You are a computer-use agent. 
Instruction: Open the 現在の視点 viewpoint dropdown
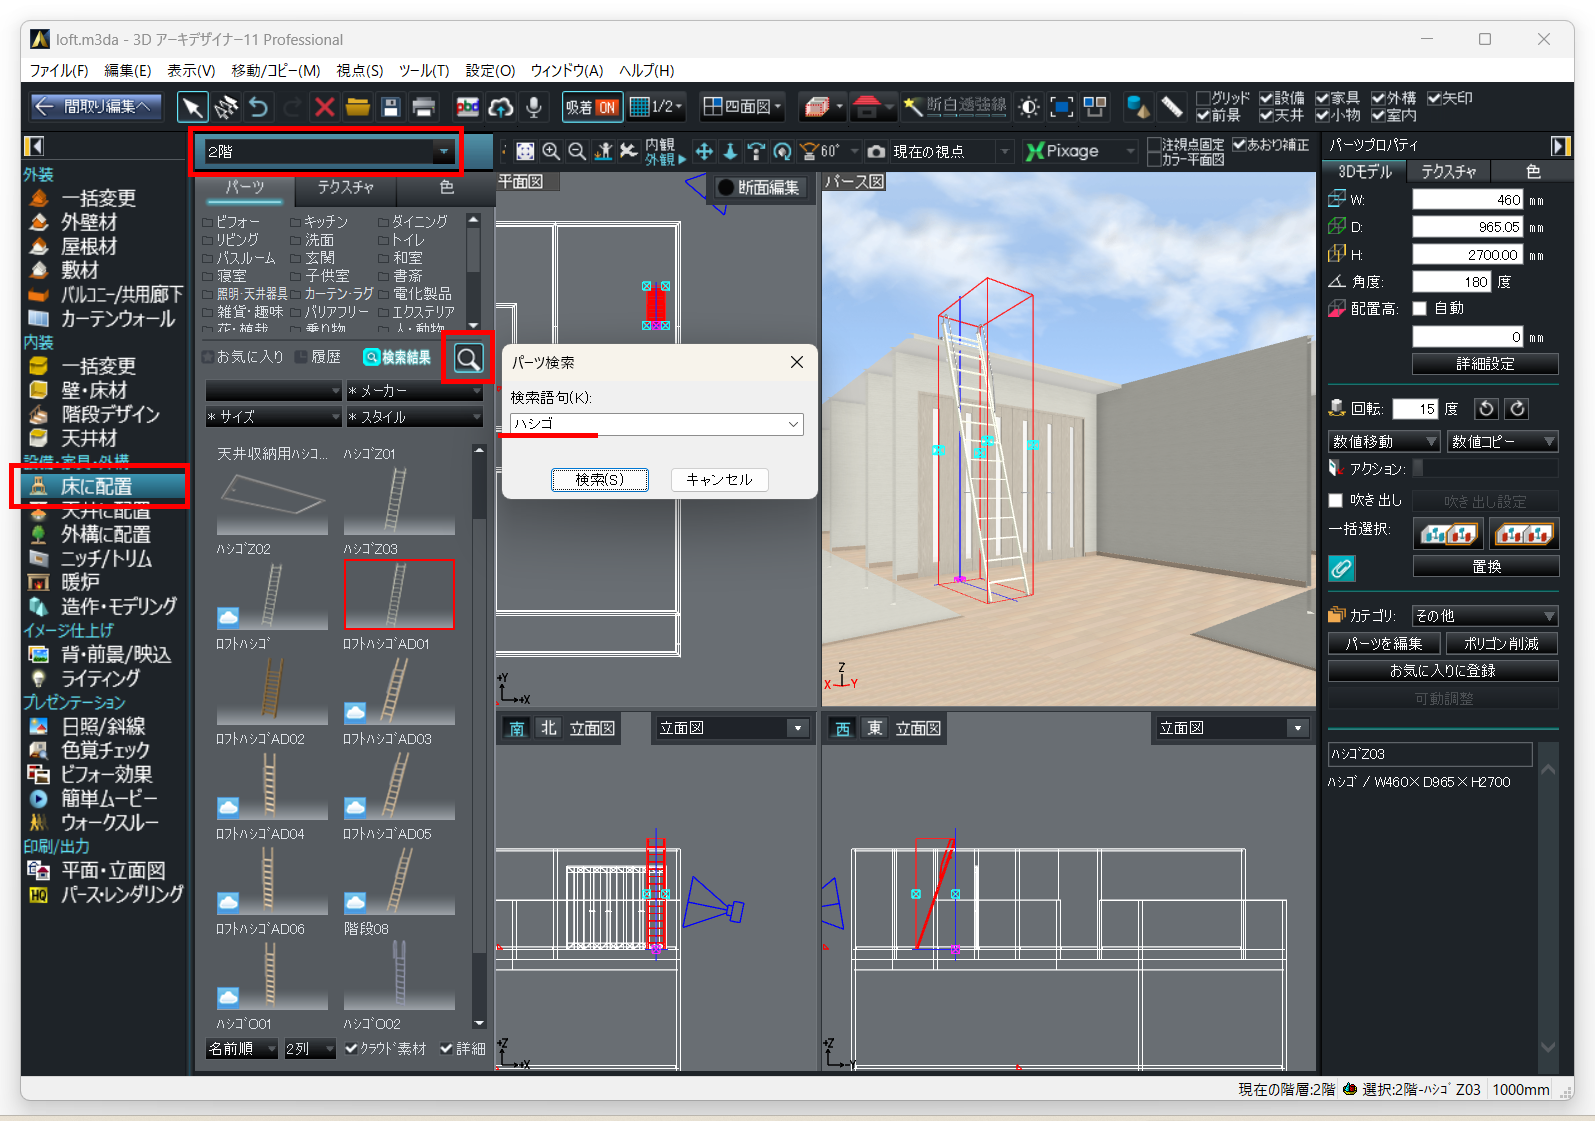[x=1004, y=152]
